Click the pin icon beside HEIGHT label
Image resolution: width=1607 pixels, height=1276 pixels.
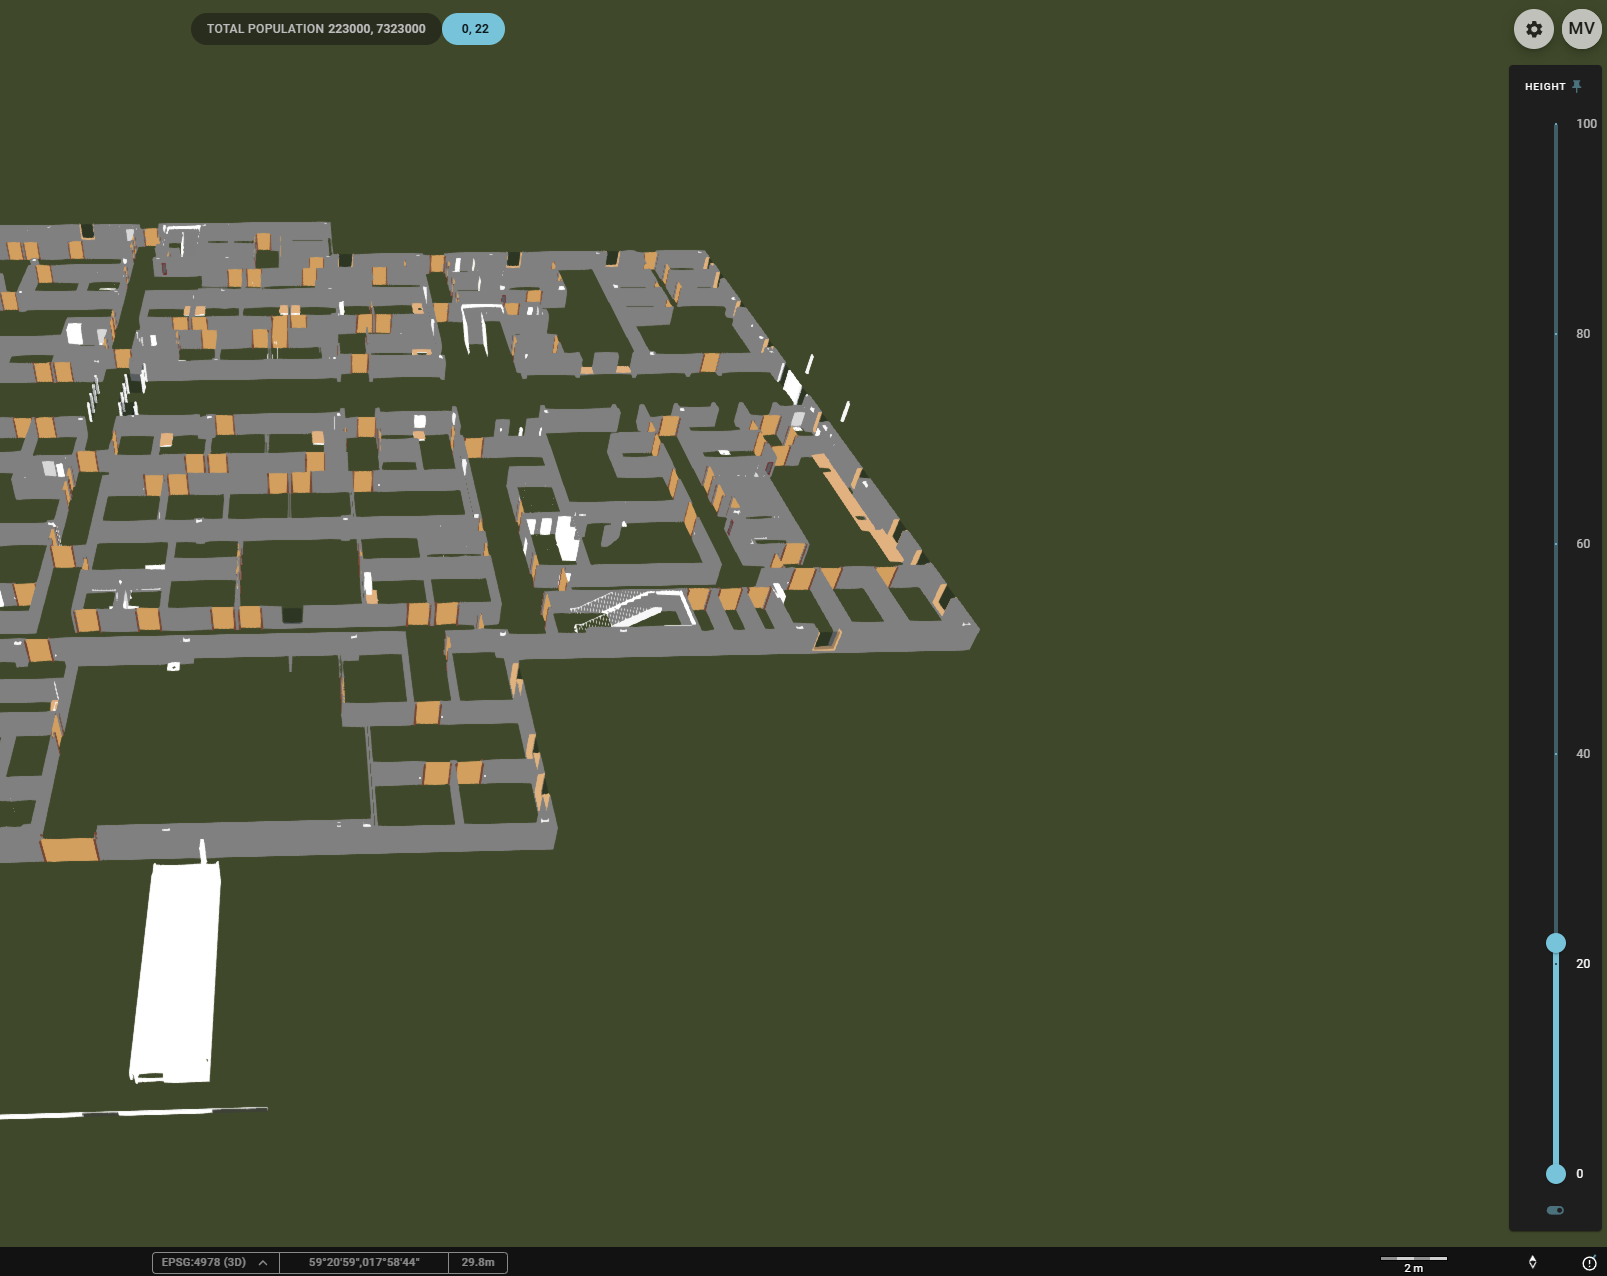pyautogui.click(x=1577, y=85)
